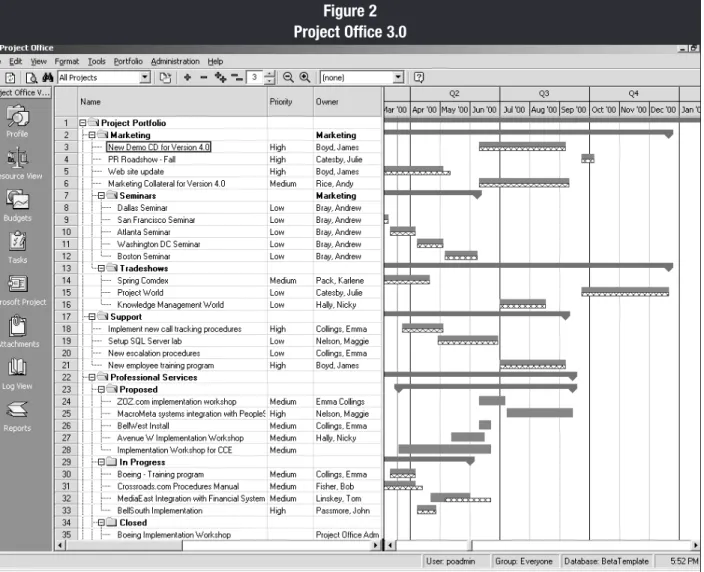Open the View menu
This screenshot has width=704, height=572.
(x=39, y=61)
